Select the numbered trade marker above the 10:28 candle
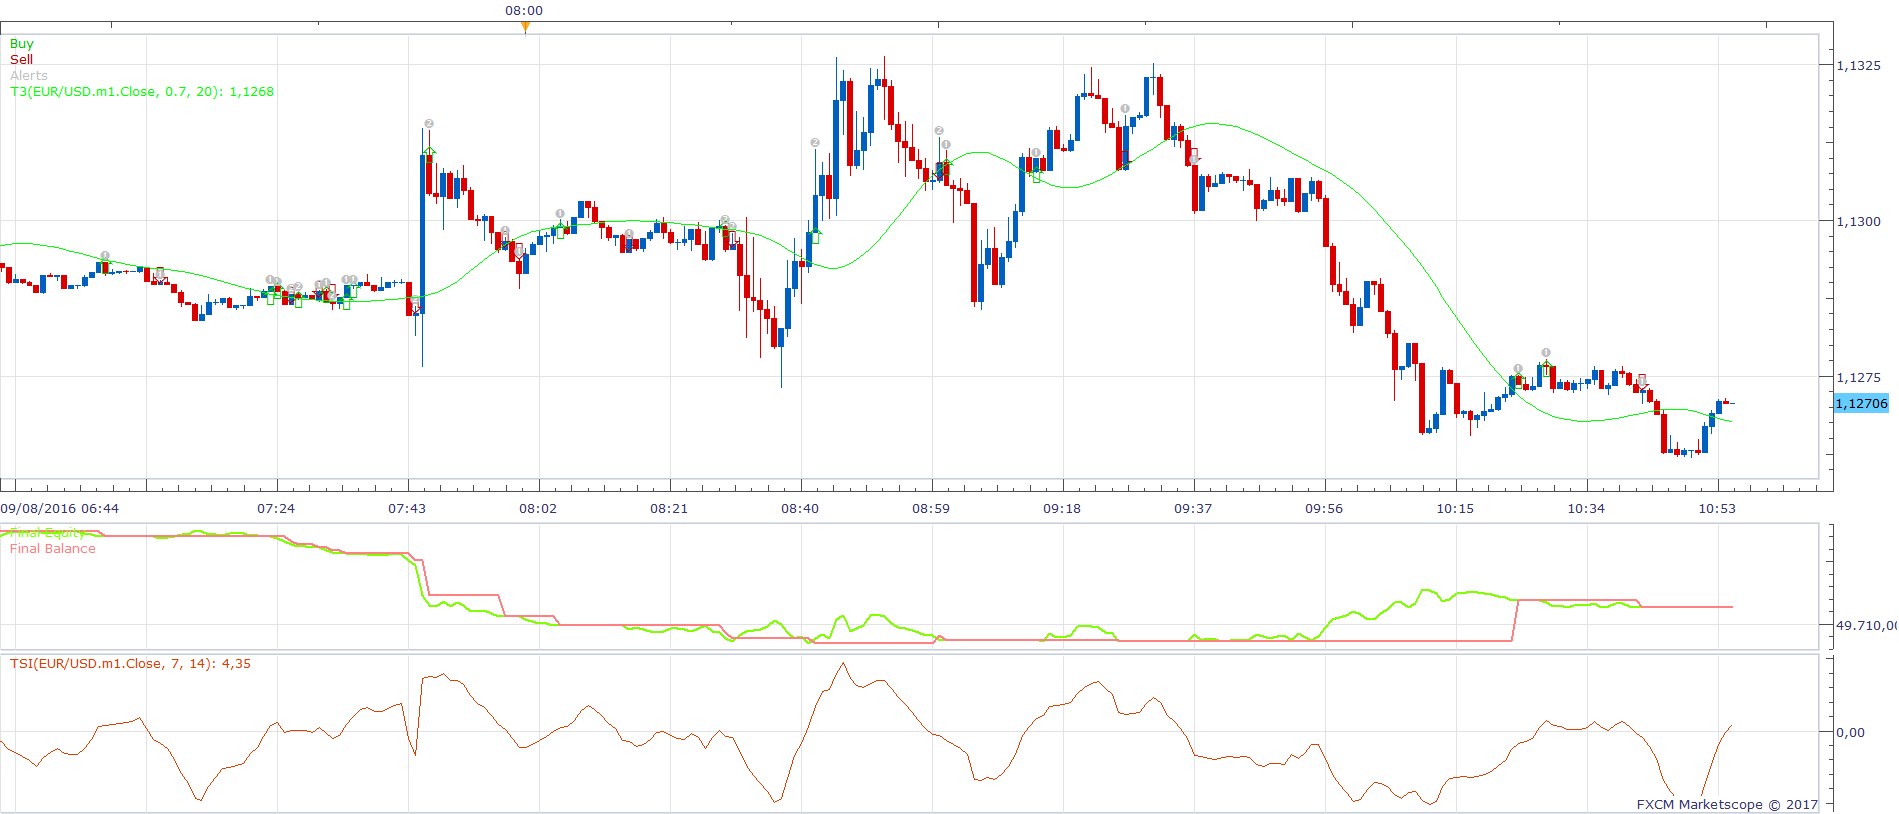 point(1546,353)
